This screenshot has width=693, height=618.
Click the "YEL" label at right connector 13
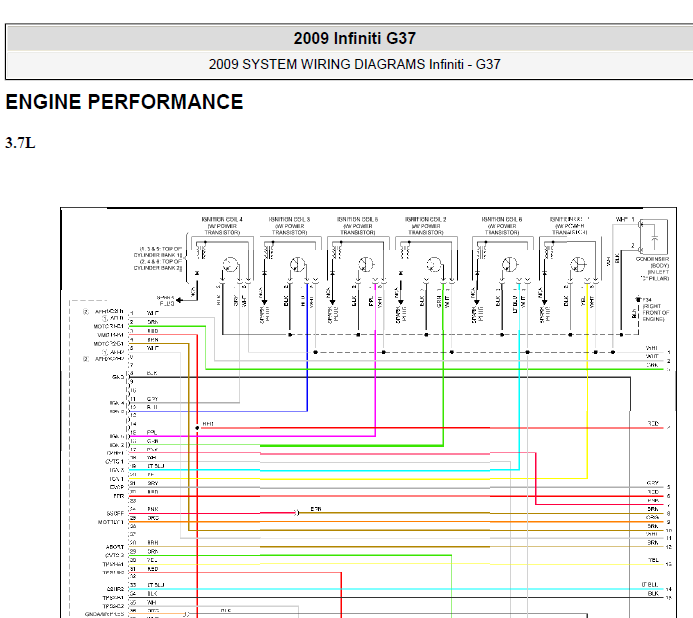(x=654, y=560)
